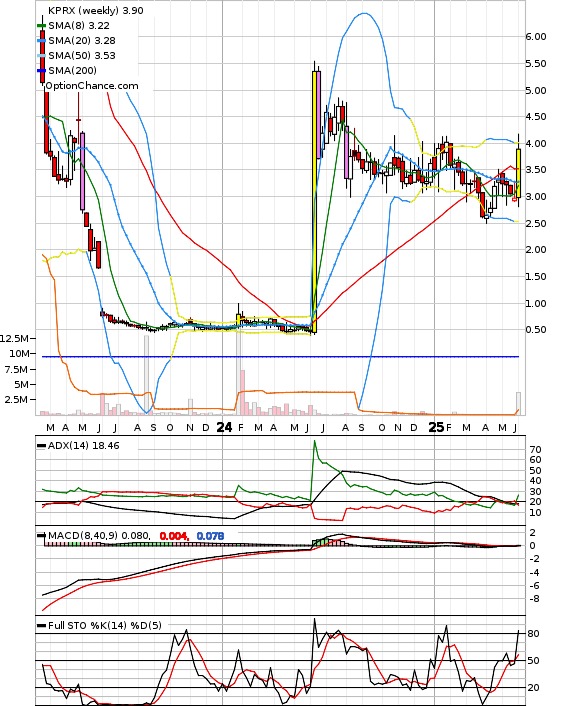This screenshot has height=706, width=566.
Task: Click the 12.5M volume axis label
Action: point(15,338)
